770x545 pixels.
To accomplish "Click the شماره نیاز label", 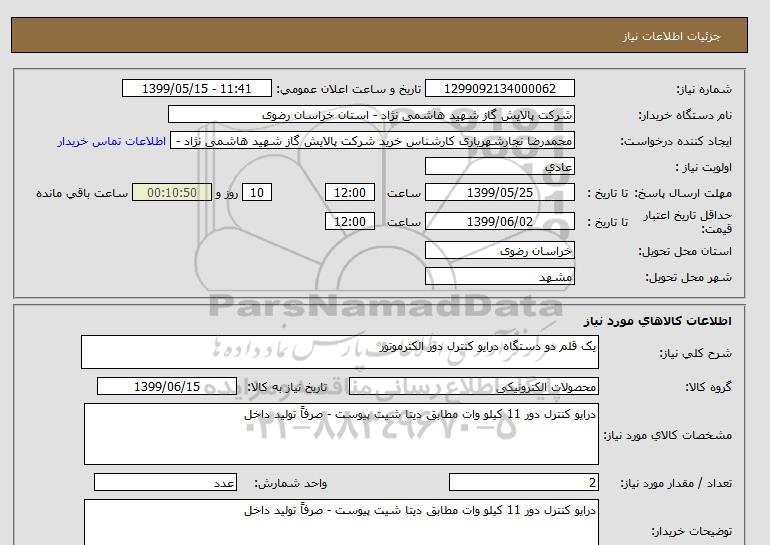I will [704, 89].
